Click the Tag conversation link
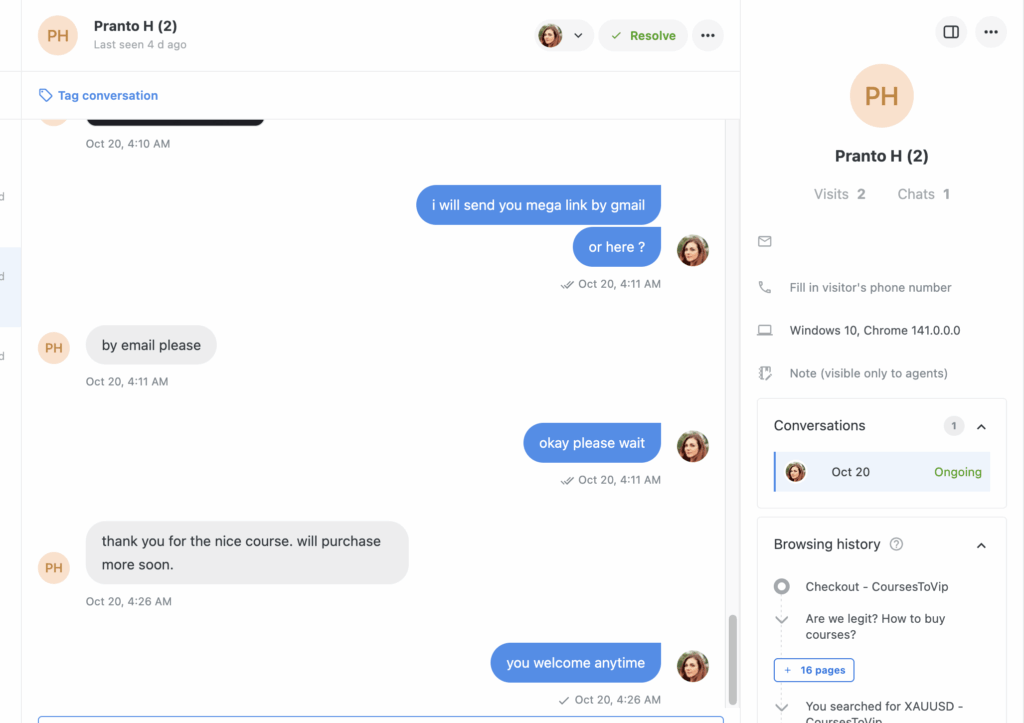 point(108,96)
